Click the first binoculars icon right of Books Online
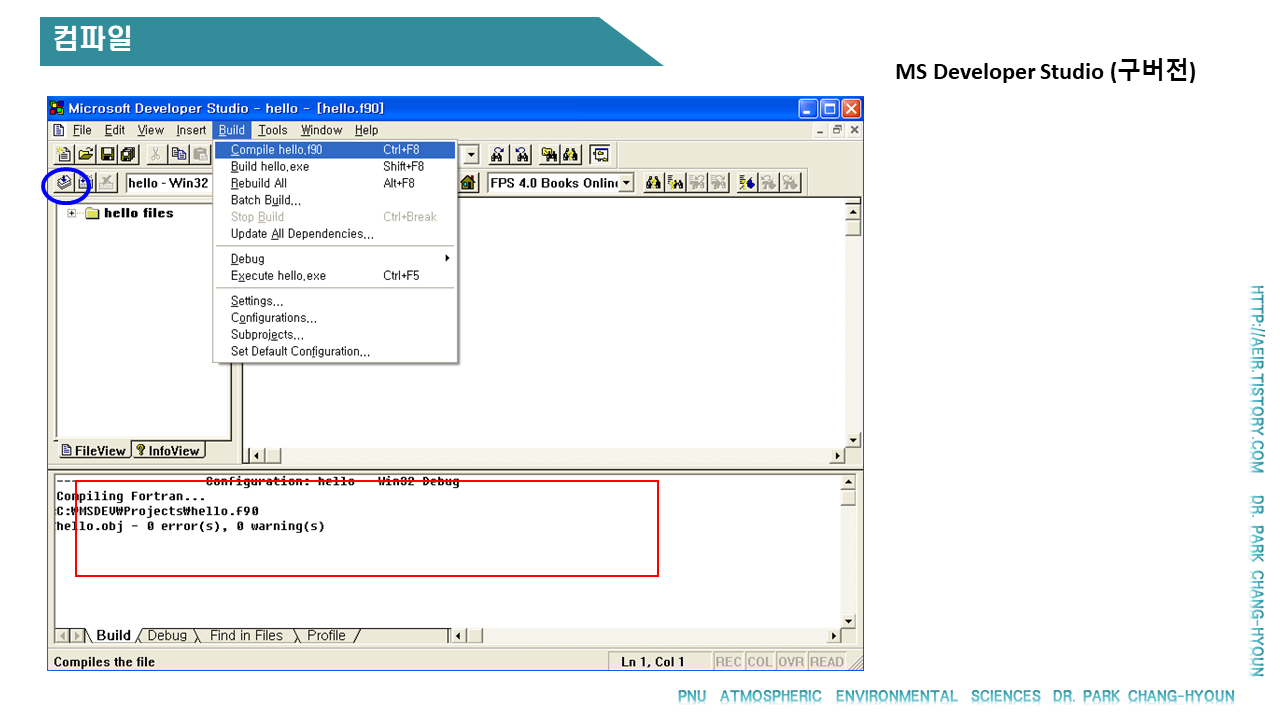This screenshot has width=1280, height=720. [654, 183]
